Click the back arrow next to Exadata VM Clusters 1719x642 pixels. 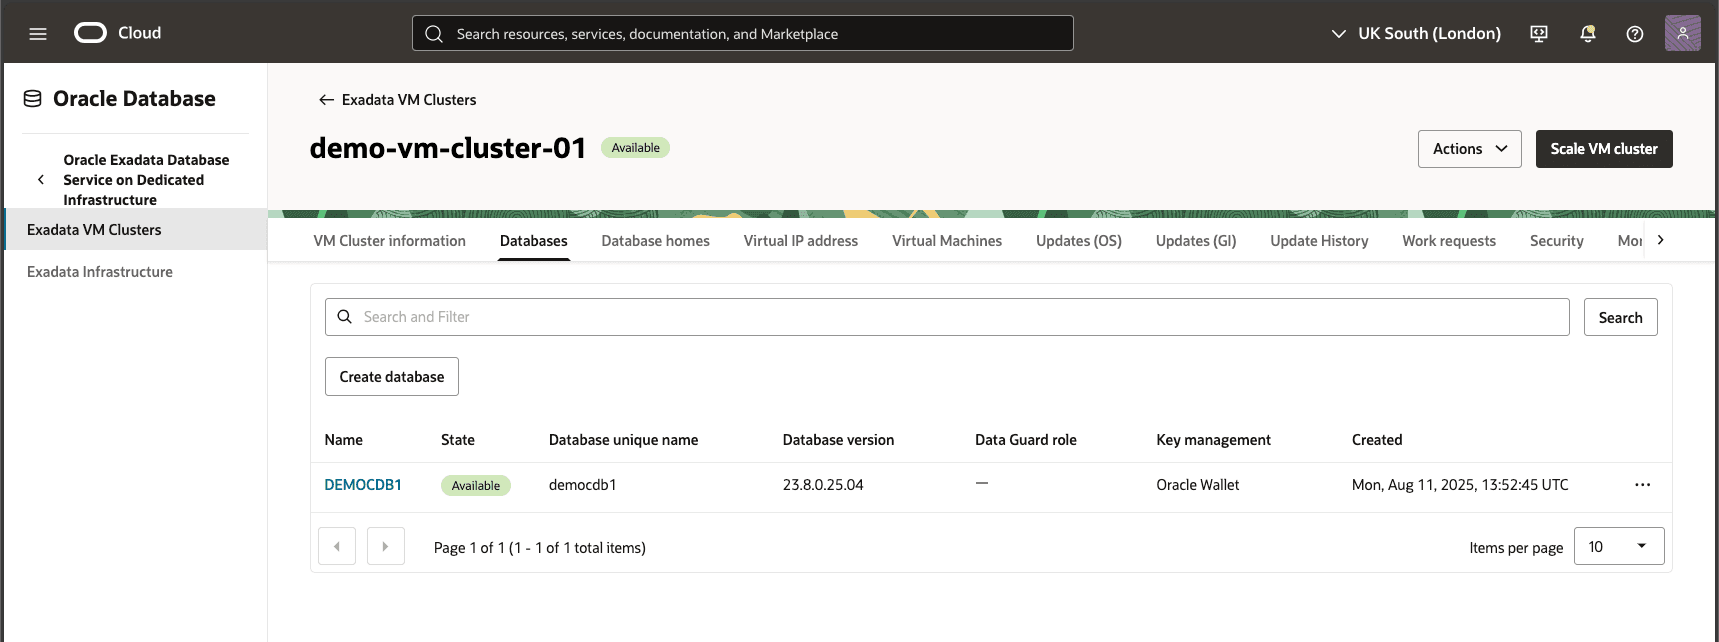coord(326,100)
